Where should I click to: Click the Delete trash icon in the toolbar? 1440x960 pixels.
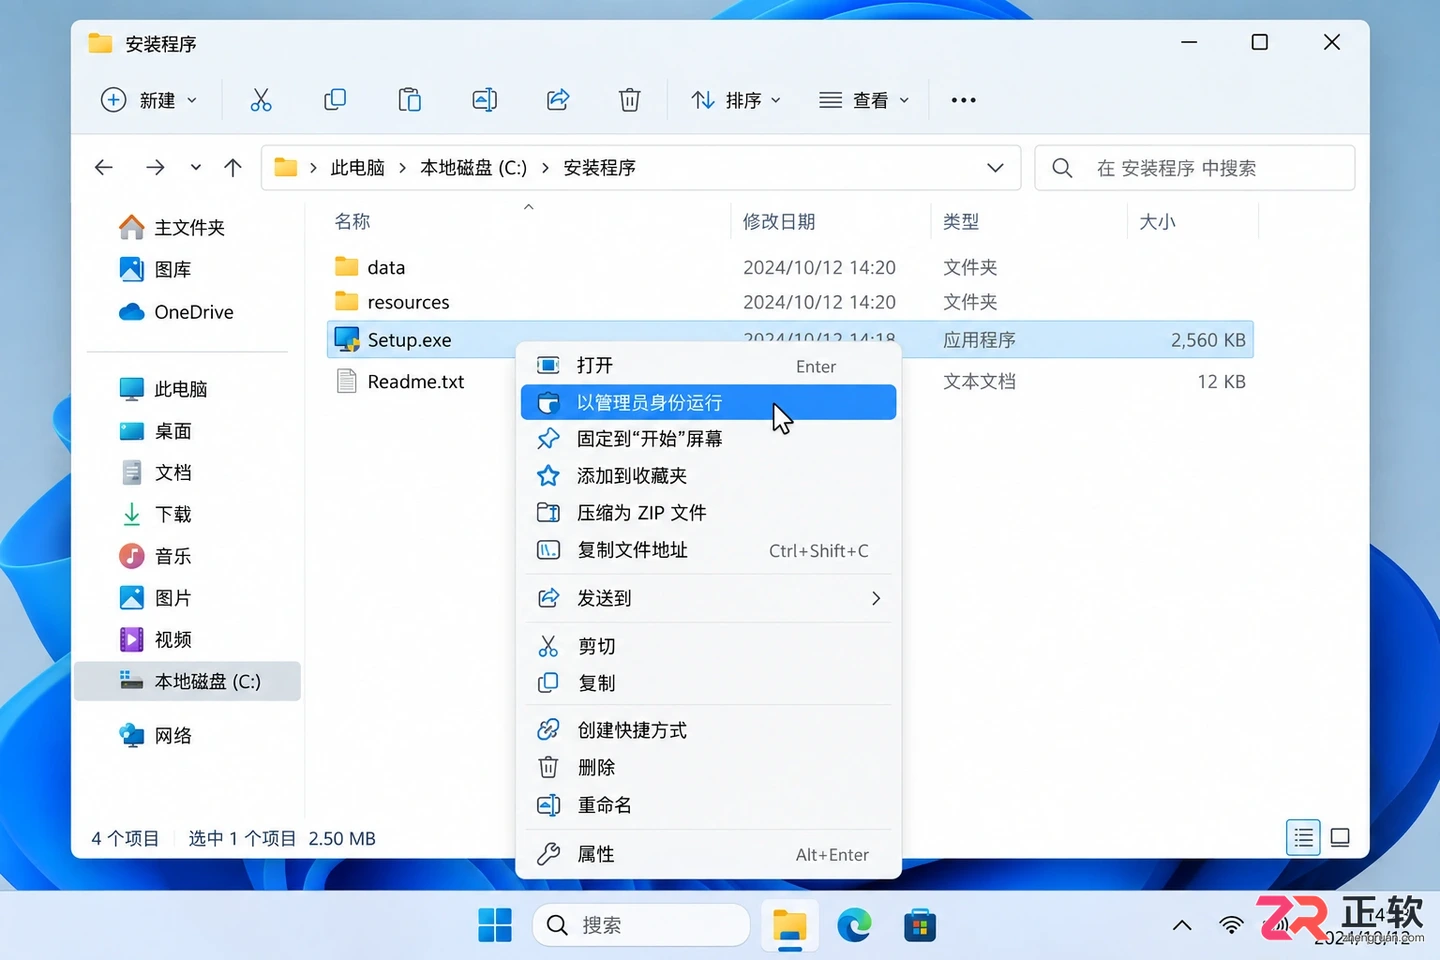click(x=630, y=100)
